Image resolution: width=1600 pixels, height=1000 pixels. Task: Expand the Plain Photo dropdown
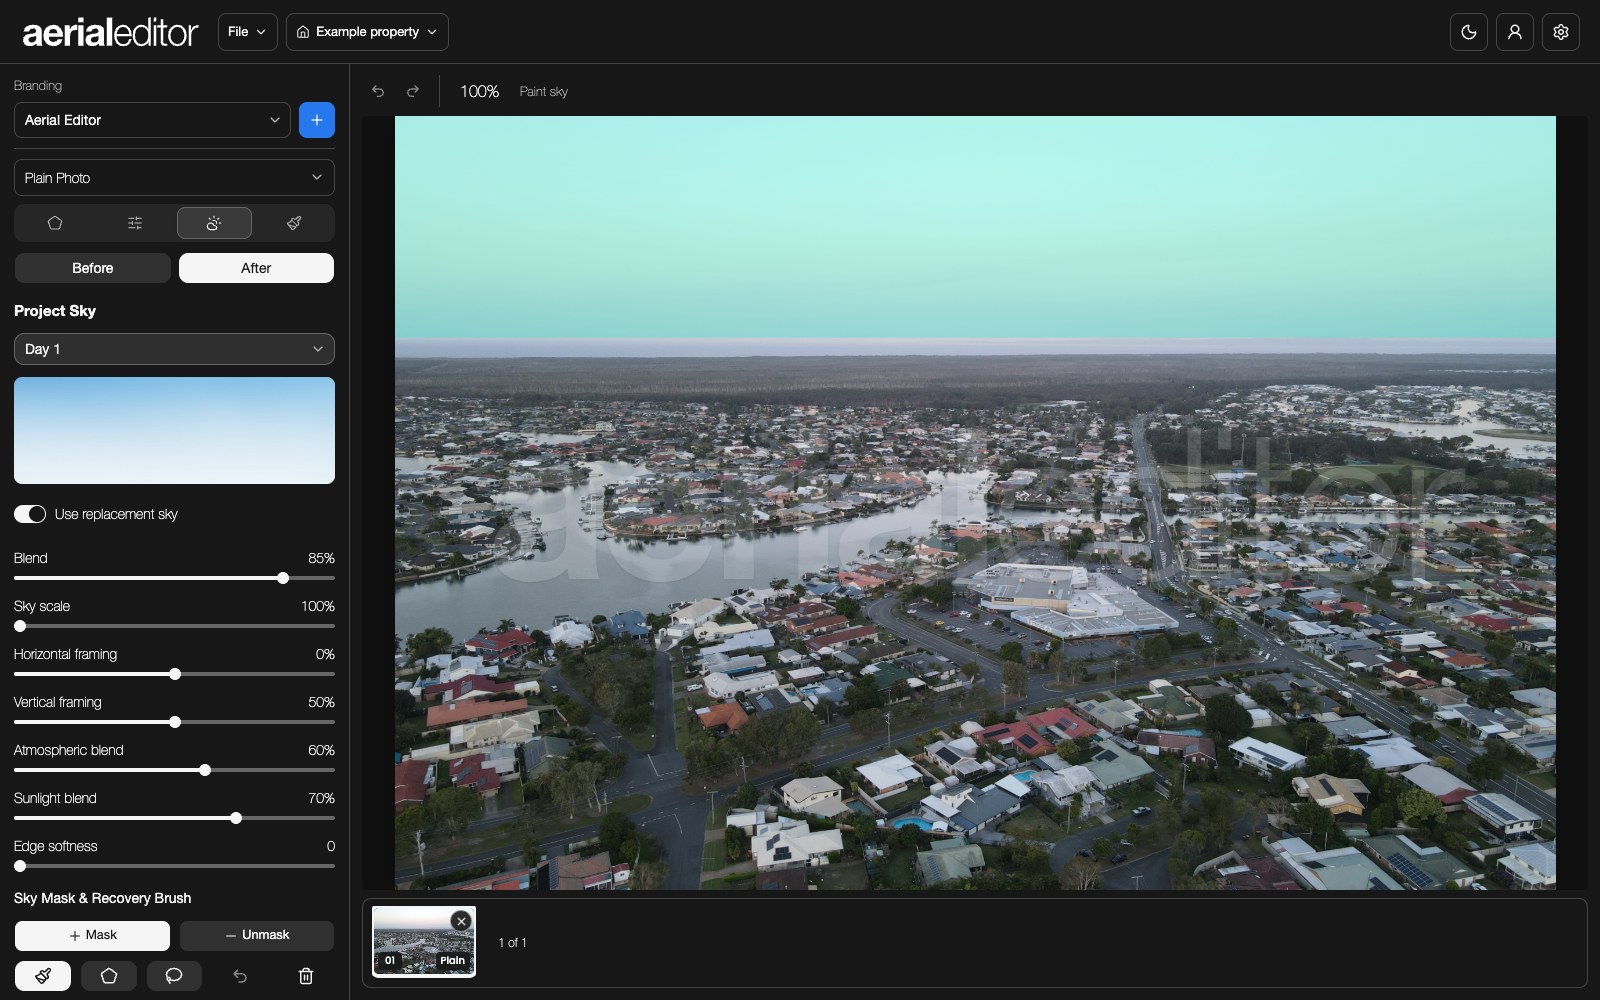[x=174, y=178]
